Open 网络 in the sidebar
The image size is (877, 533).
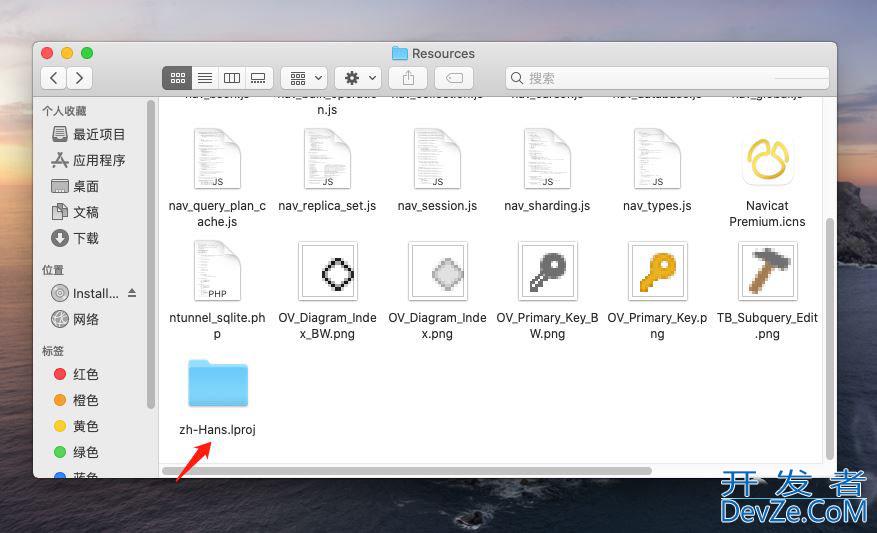point(75,319)
